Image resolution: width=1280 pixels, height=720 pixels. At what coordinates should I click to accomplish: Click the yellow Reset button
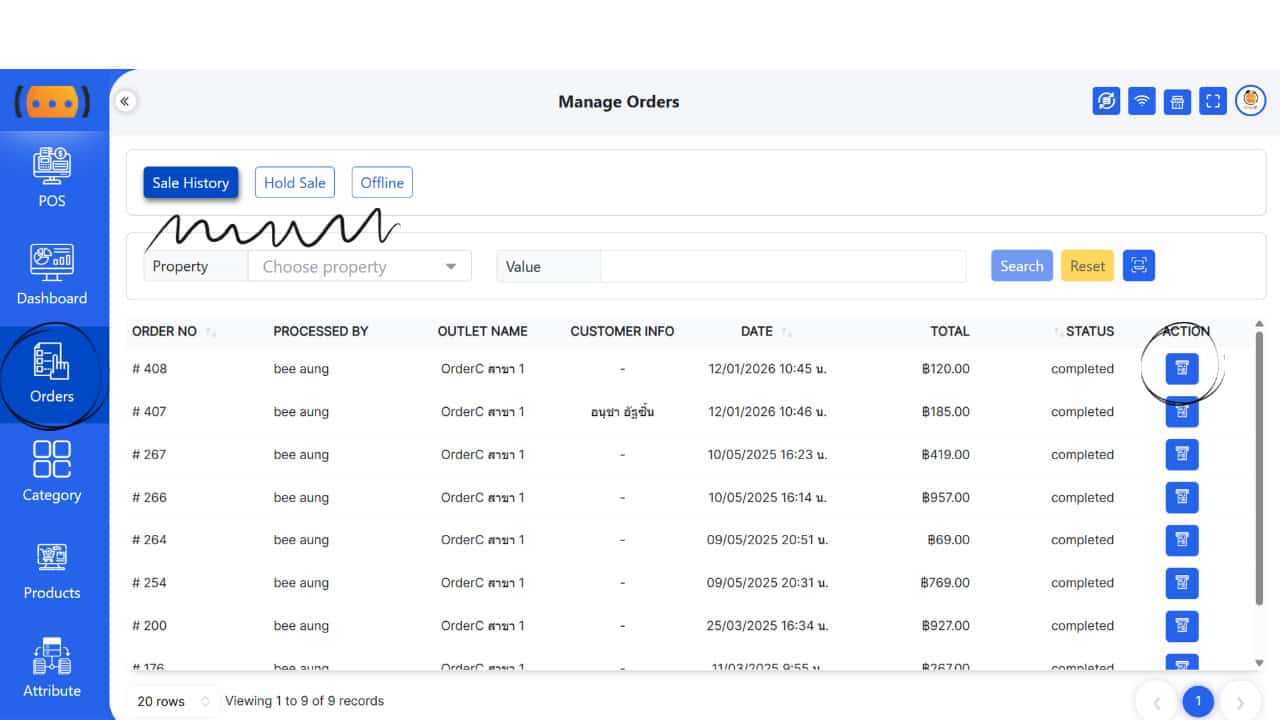coord(1087,266)
